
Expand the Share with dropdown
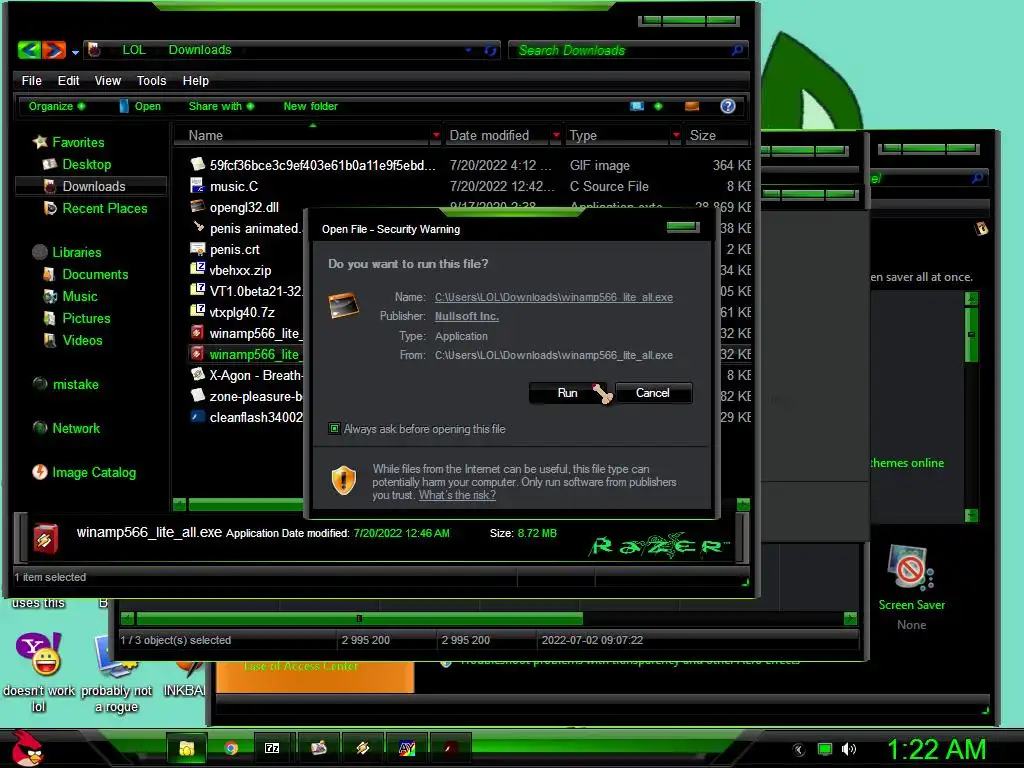tap(221, 106)
